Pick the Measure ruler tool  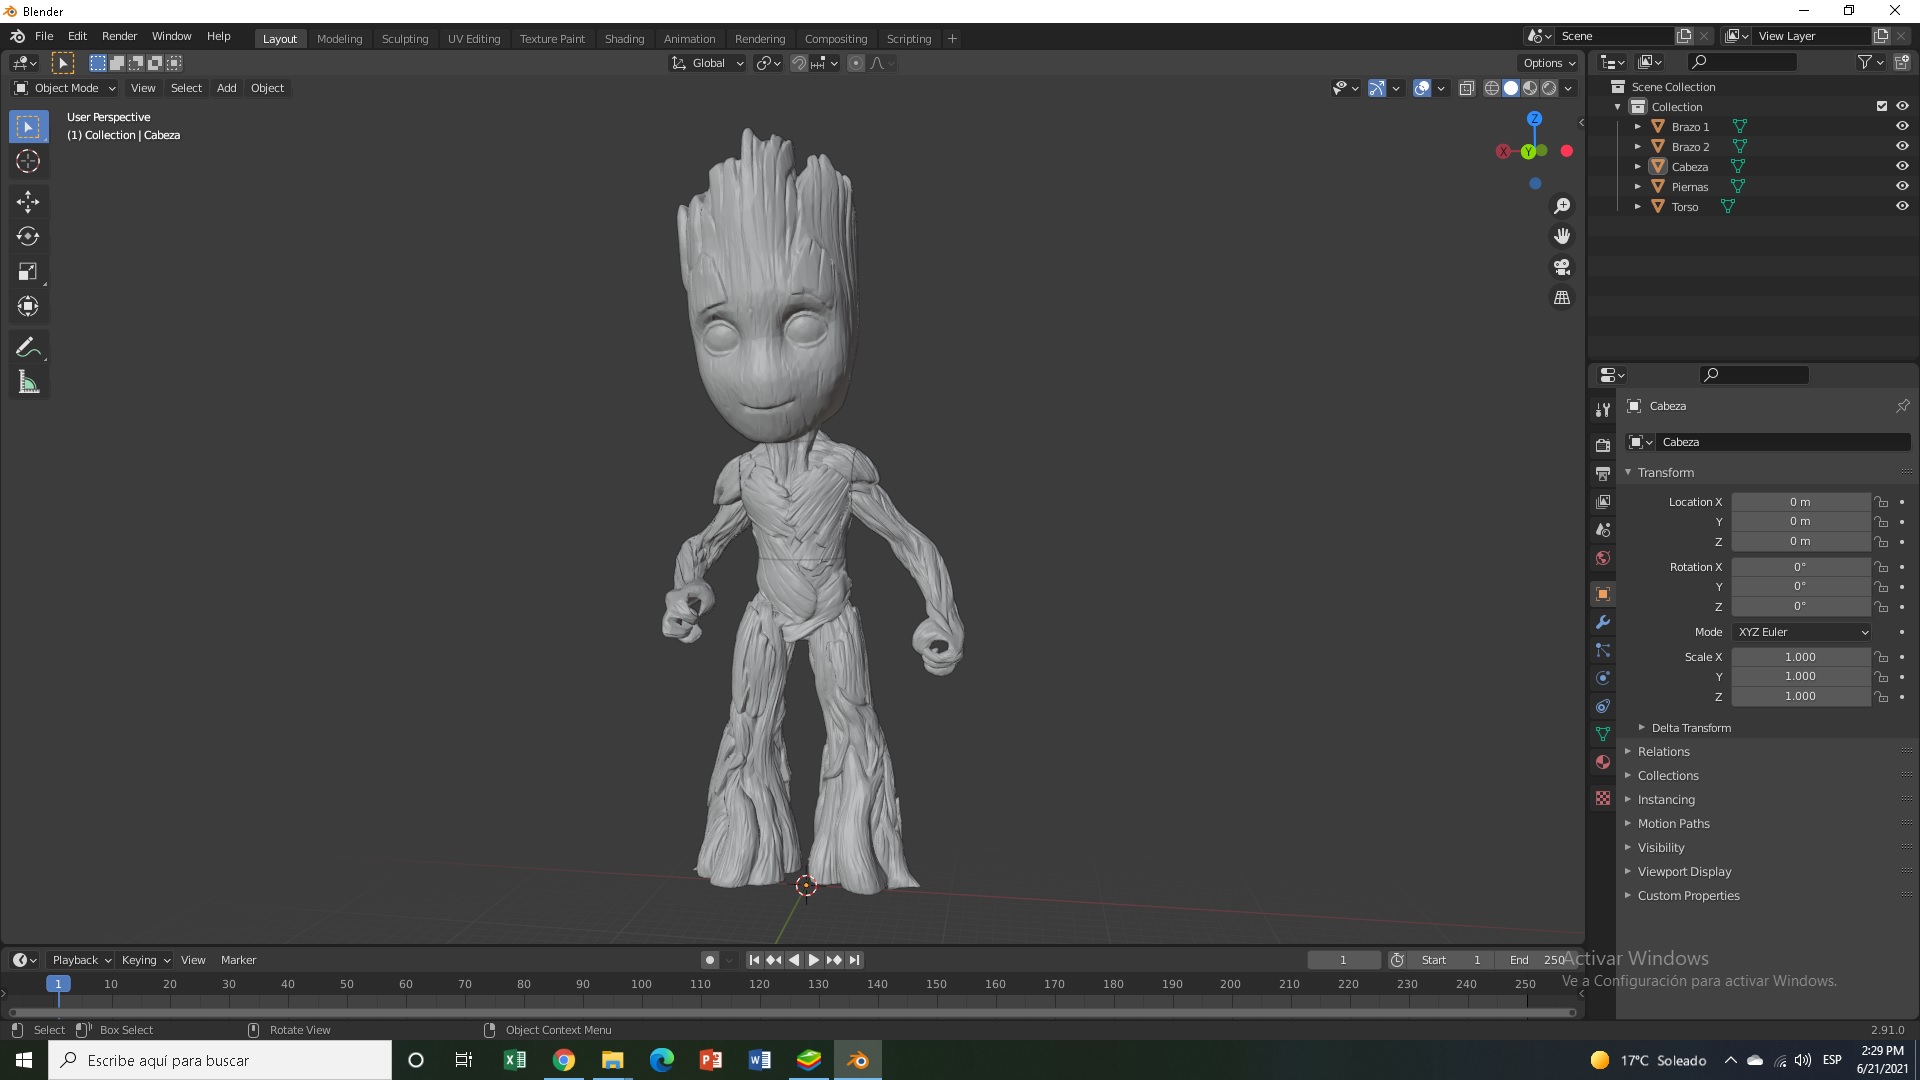click(x=28, y=382)
